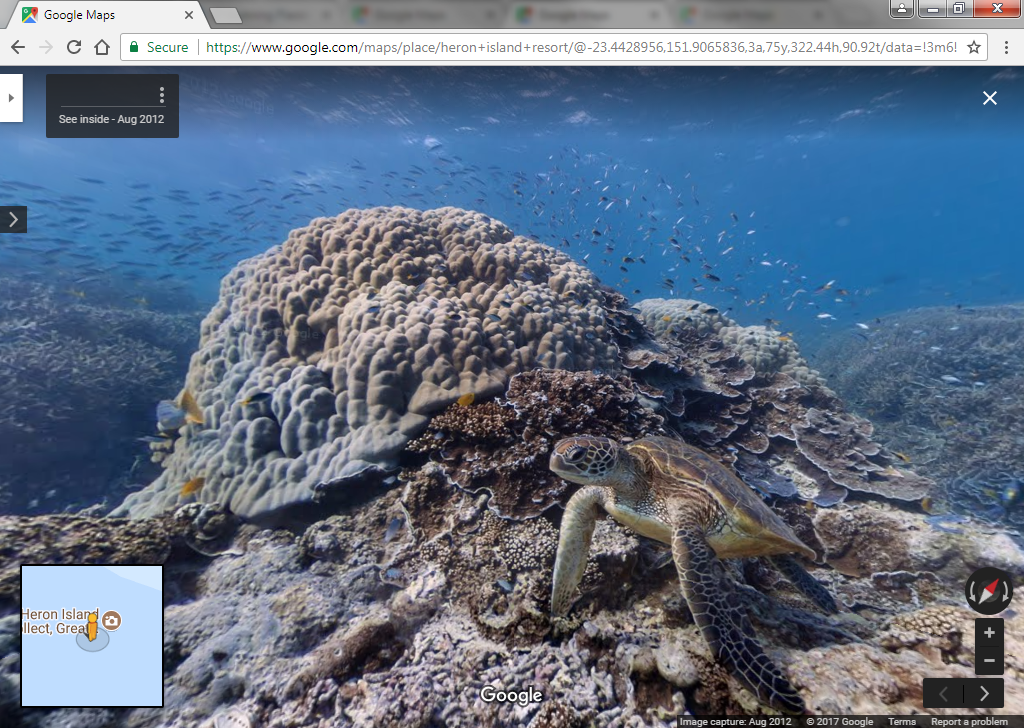Open Chrome's three-dot menu
Image resolution: width=1024 pixels, height=728 pixels.
tap(1006, 47)
